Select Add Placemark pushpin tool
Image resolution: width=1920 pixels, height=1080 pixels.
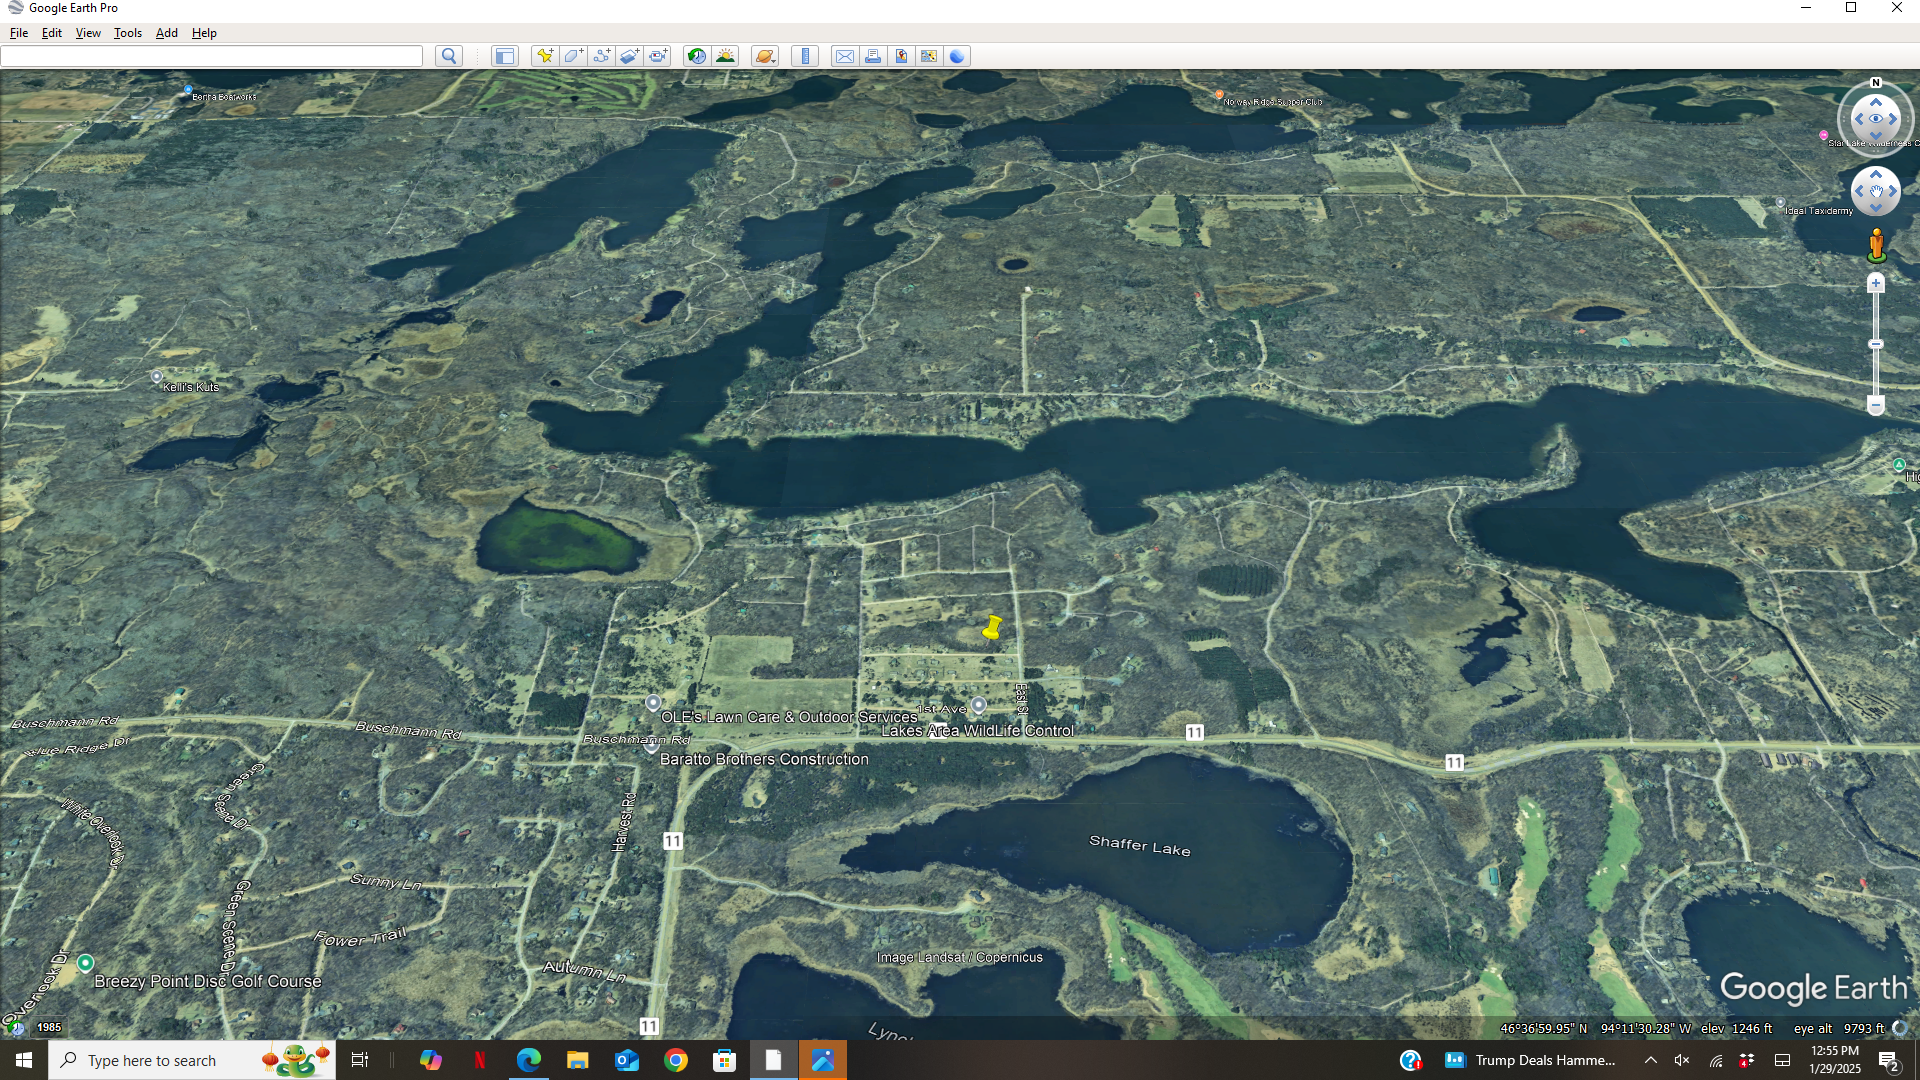544,56
